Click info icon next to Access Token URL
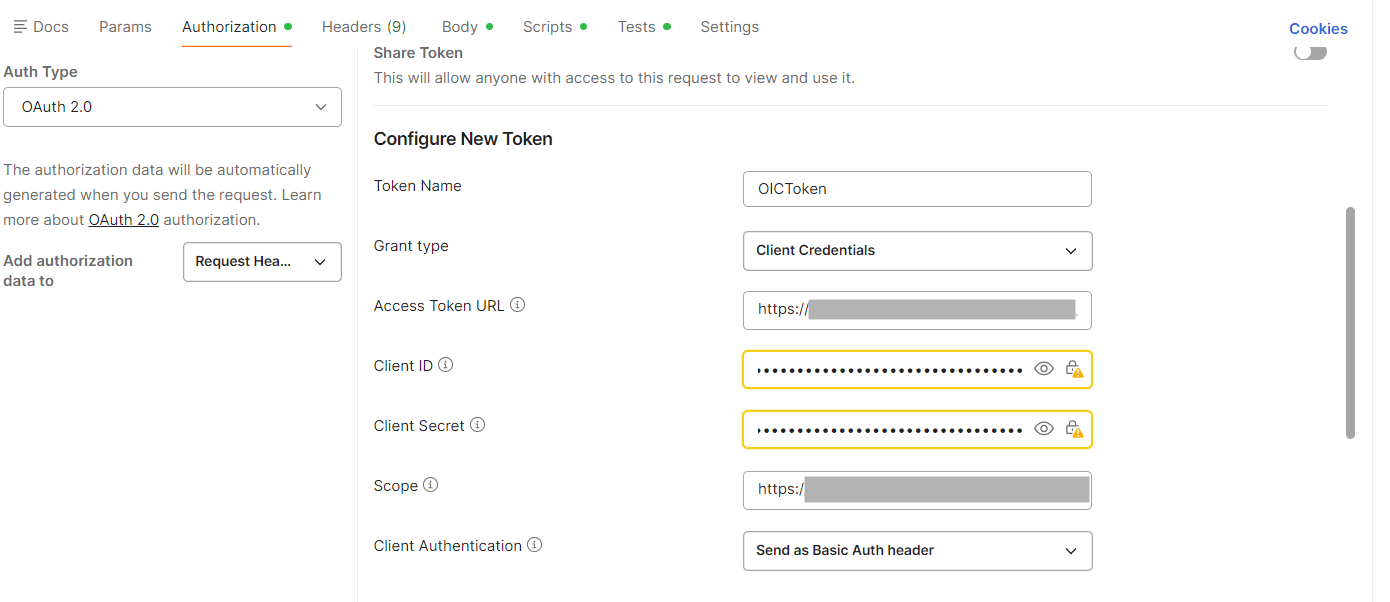 coord(518,306)
